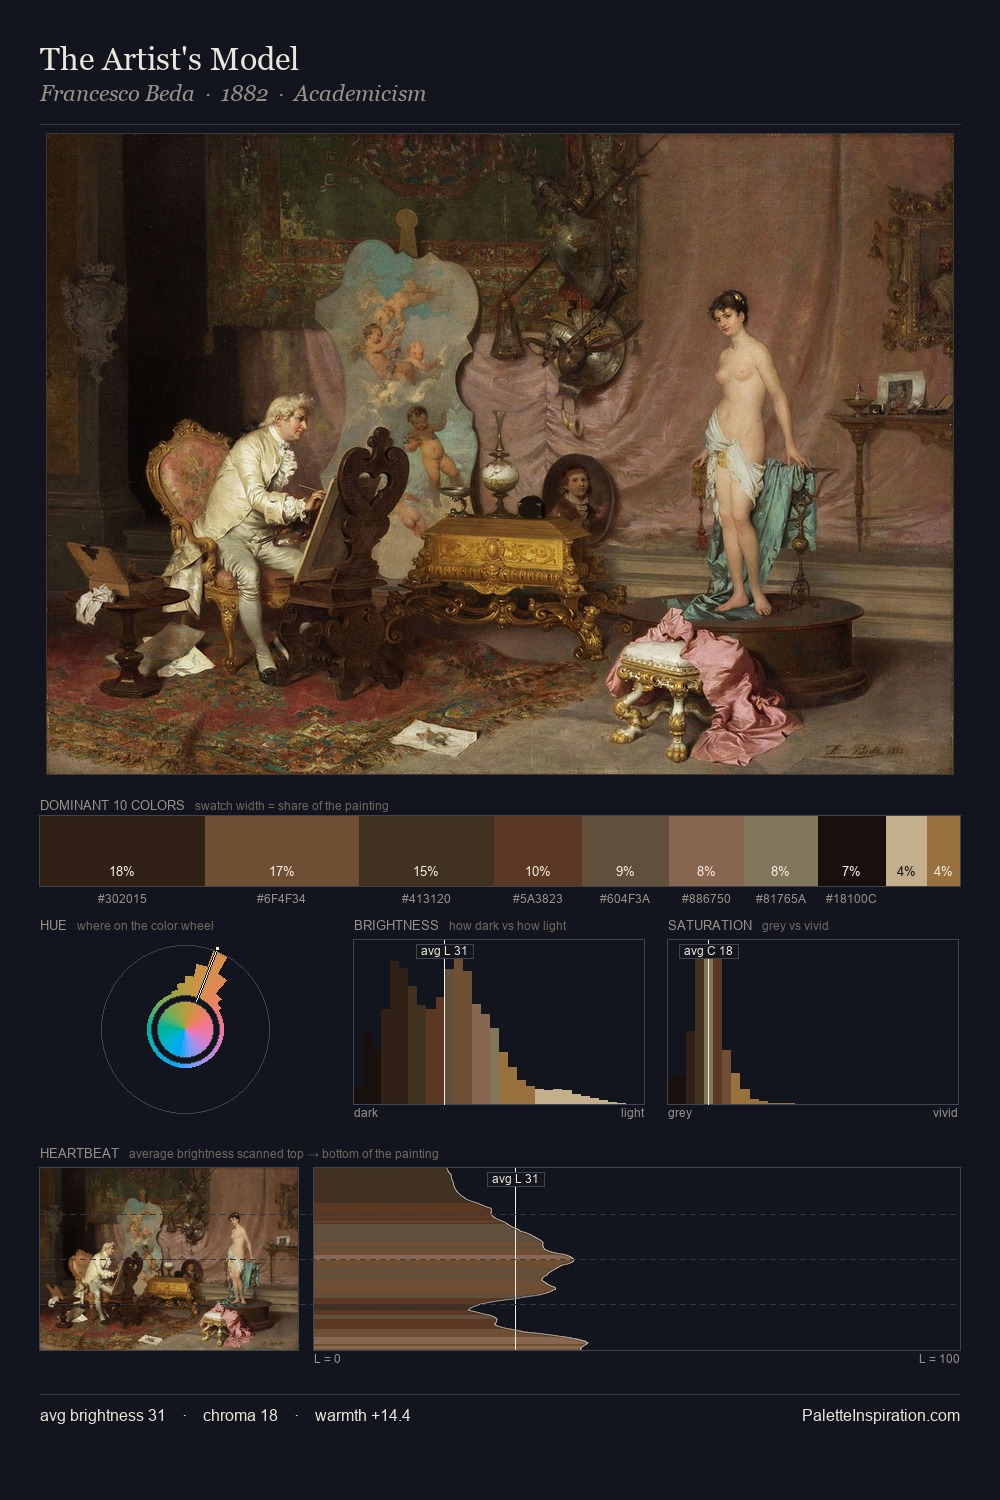Image resolution: width=1000 pixels, height=1500 pixels.
Task: Click hex label #18100C
Action: tap(852, 899)
